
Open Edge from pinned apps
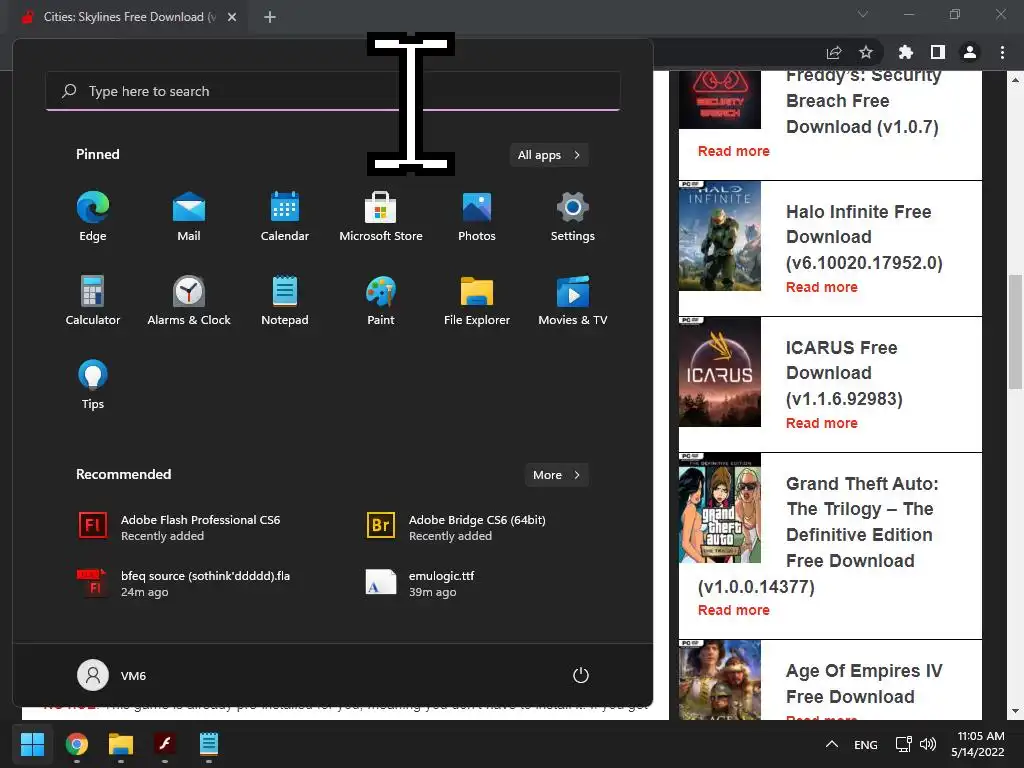point(93,217)
